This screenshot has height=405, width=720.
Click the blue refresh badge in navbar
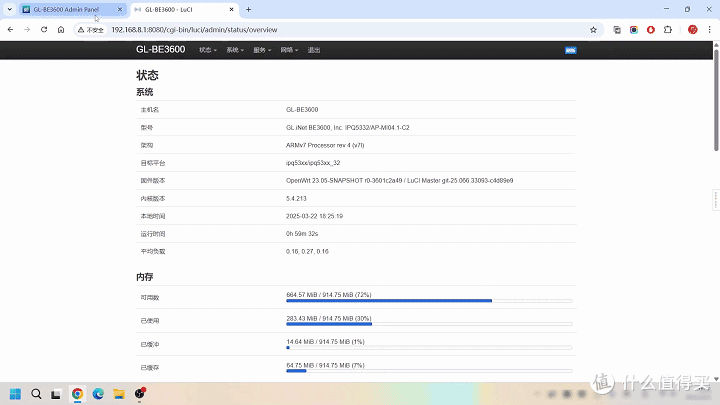[571, 51]
